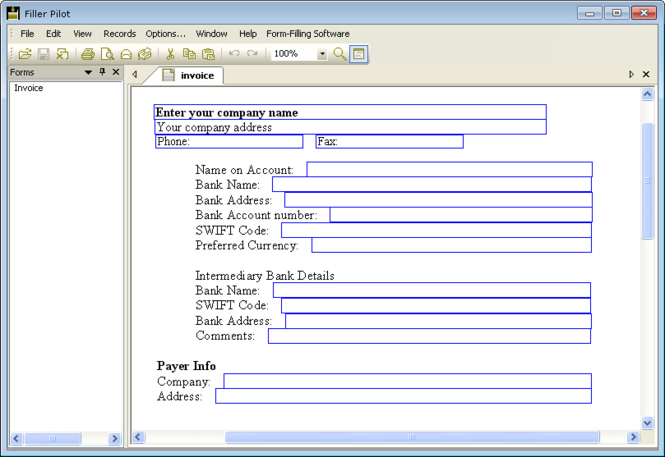Open the Window menu
This screenshot has width=665, height=457.
(x=211, y=33)
